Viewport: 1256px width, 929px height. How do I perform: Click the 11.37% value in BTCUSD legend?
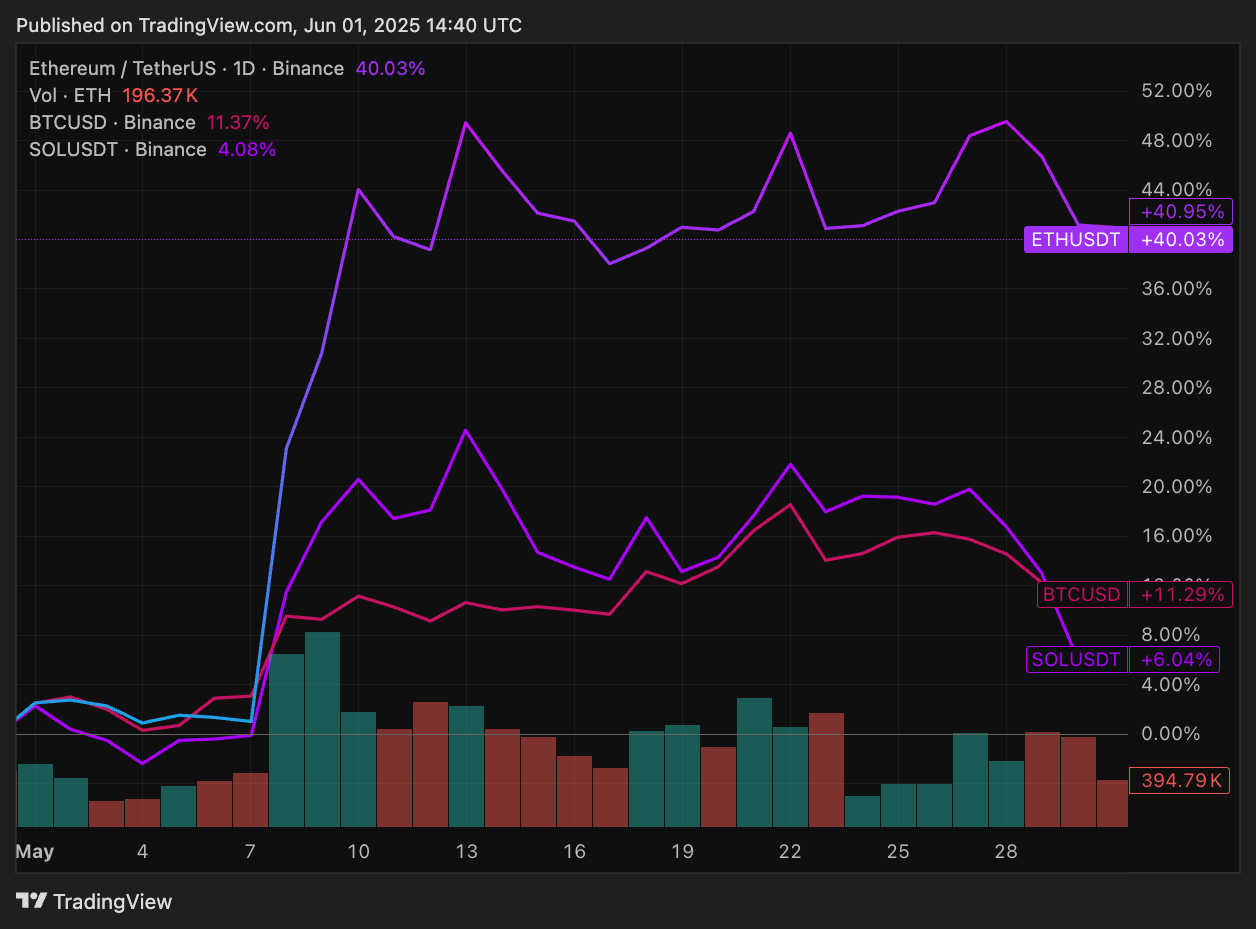pos(238,123)
